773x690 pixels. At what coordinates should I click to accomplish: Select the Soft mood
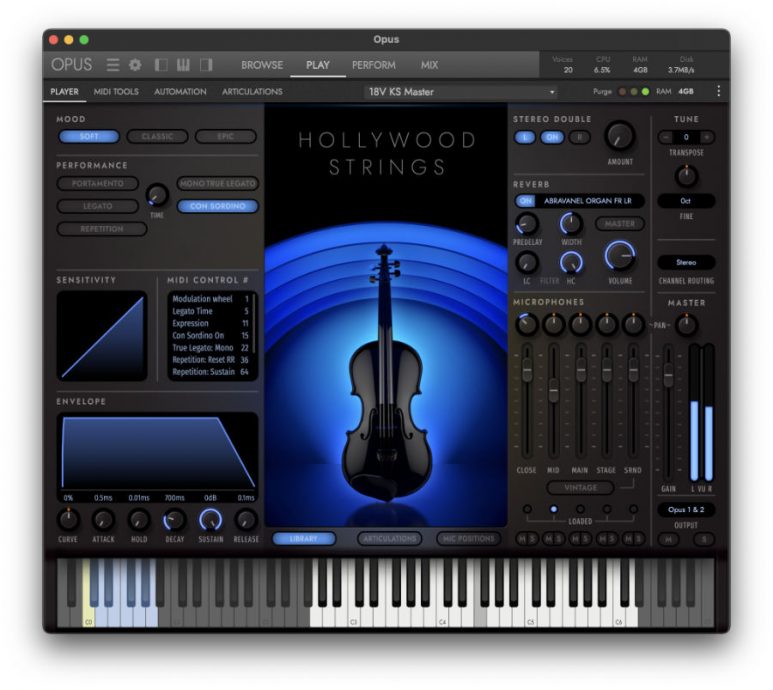[x=89, y=137]
